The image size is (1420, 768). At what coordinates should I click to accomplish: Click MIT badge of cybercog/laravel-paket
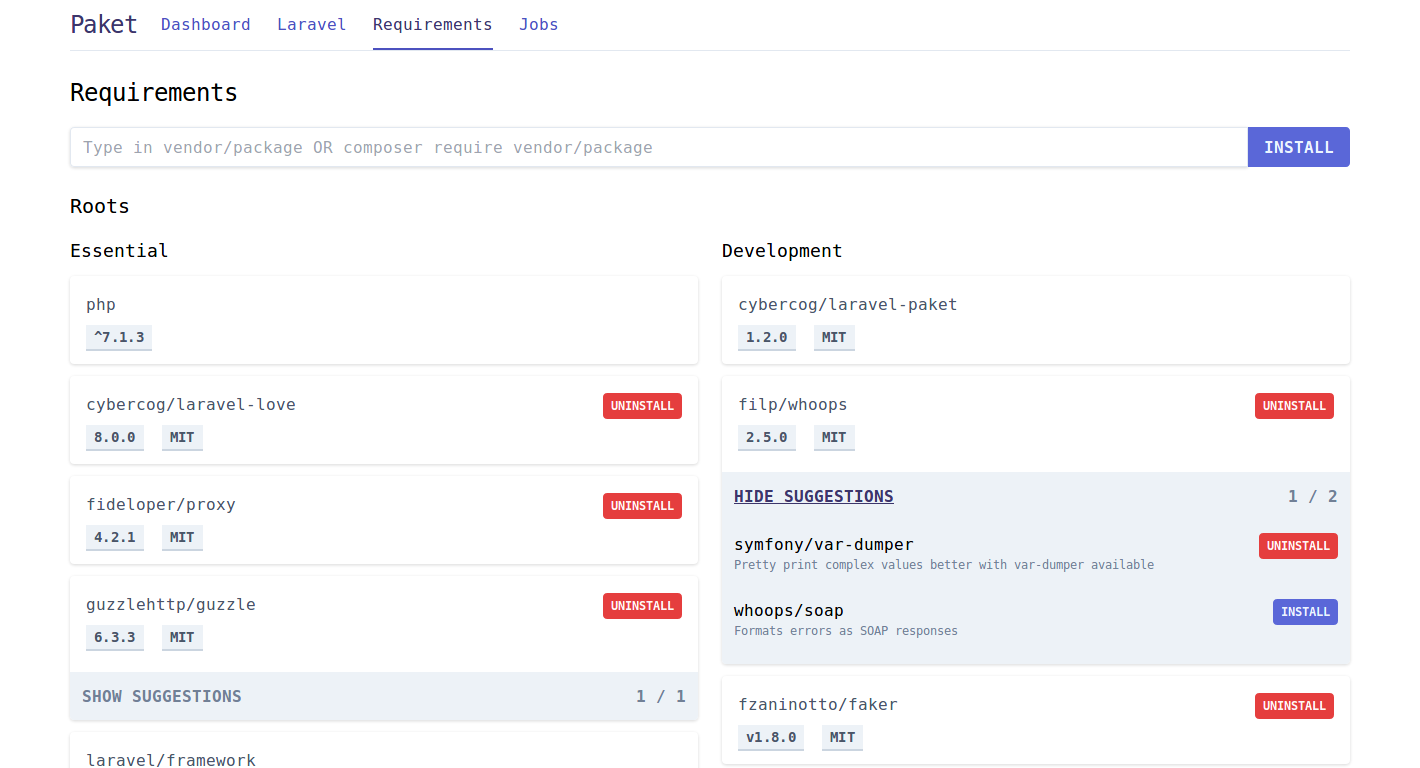(834, 337)
